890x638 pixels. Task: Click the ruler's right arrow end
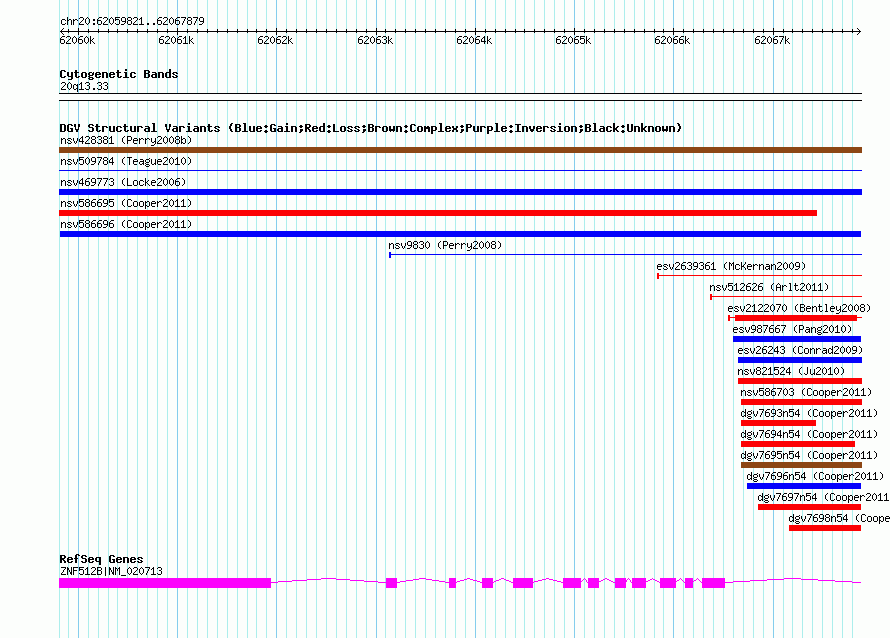pyautogui.click(x=858, y=31)
